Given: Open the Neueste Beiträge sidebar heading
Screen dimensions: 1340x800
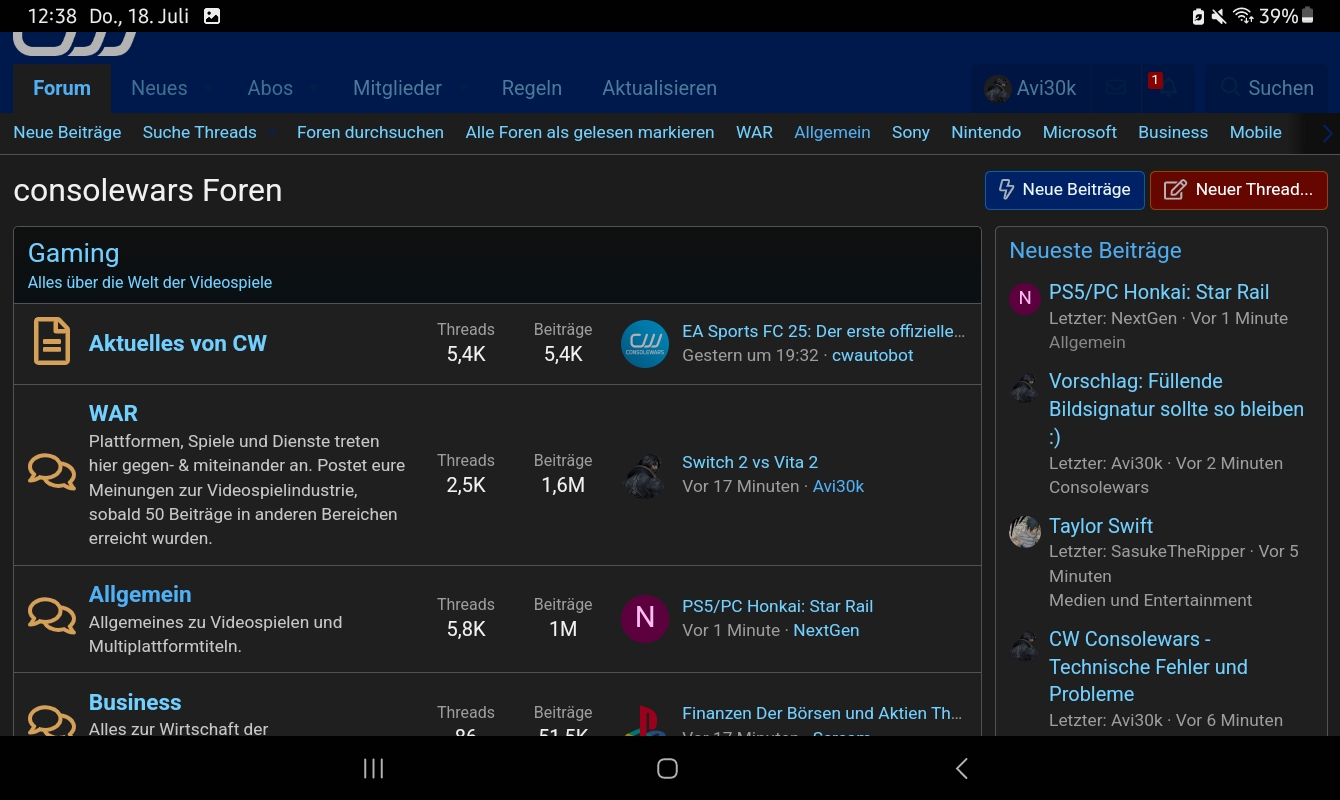Looking at the screenshot, I should 1095,250.
